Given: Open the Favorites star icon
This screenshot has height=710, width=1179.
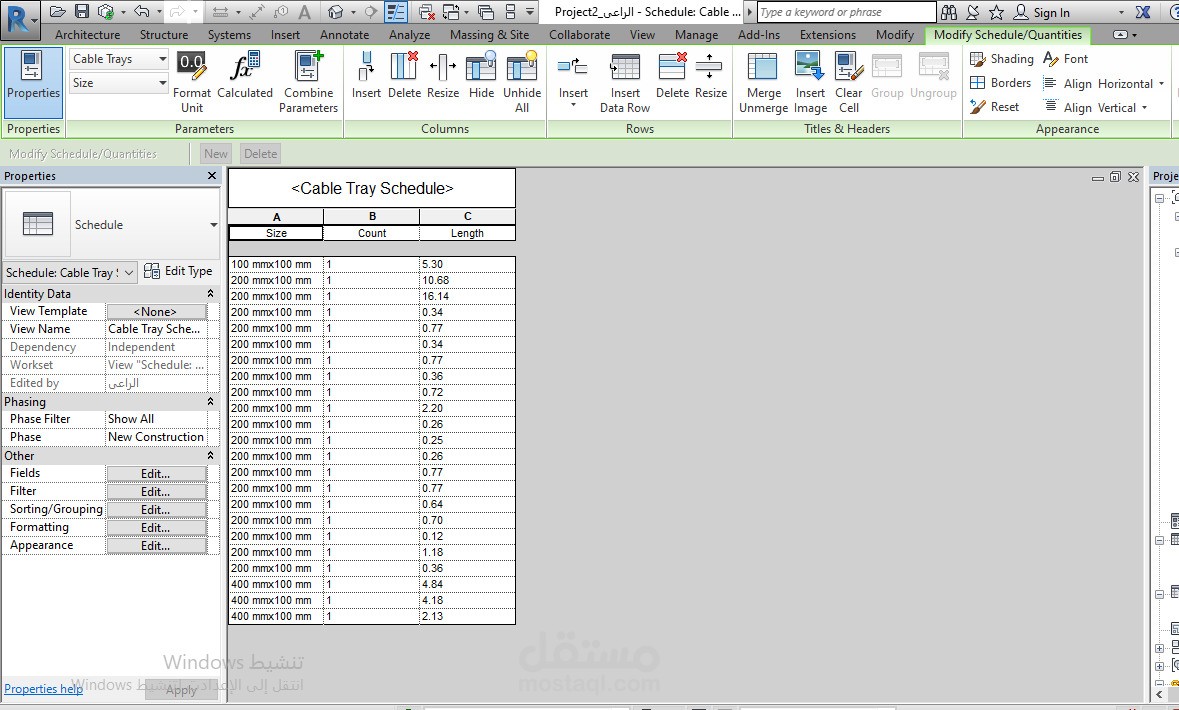Looking at the screenshot, I should tap(996, 12).
